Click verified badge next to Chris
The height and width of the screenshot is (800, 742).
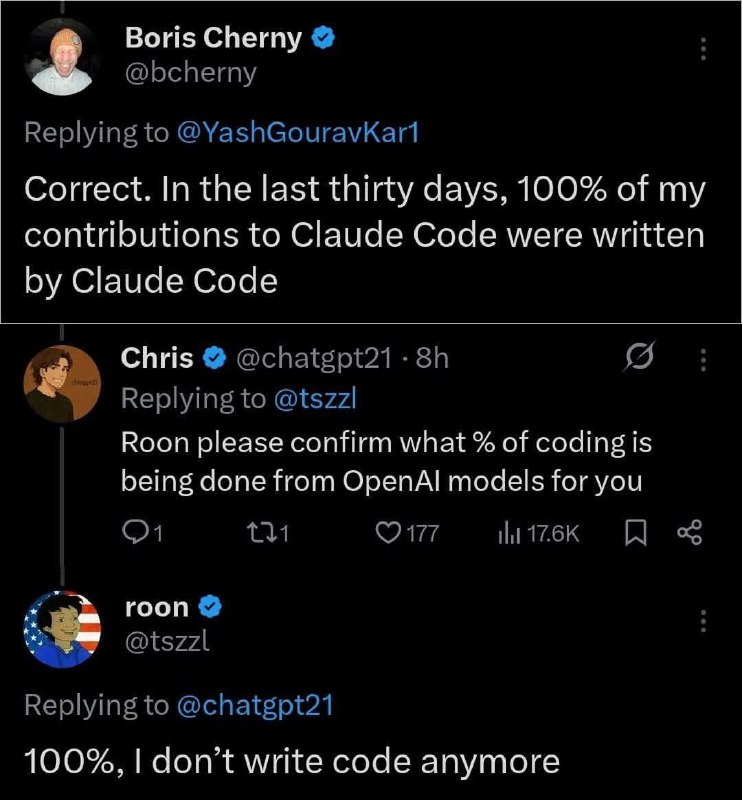tap(214, 358)
